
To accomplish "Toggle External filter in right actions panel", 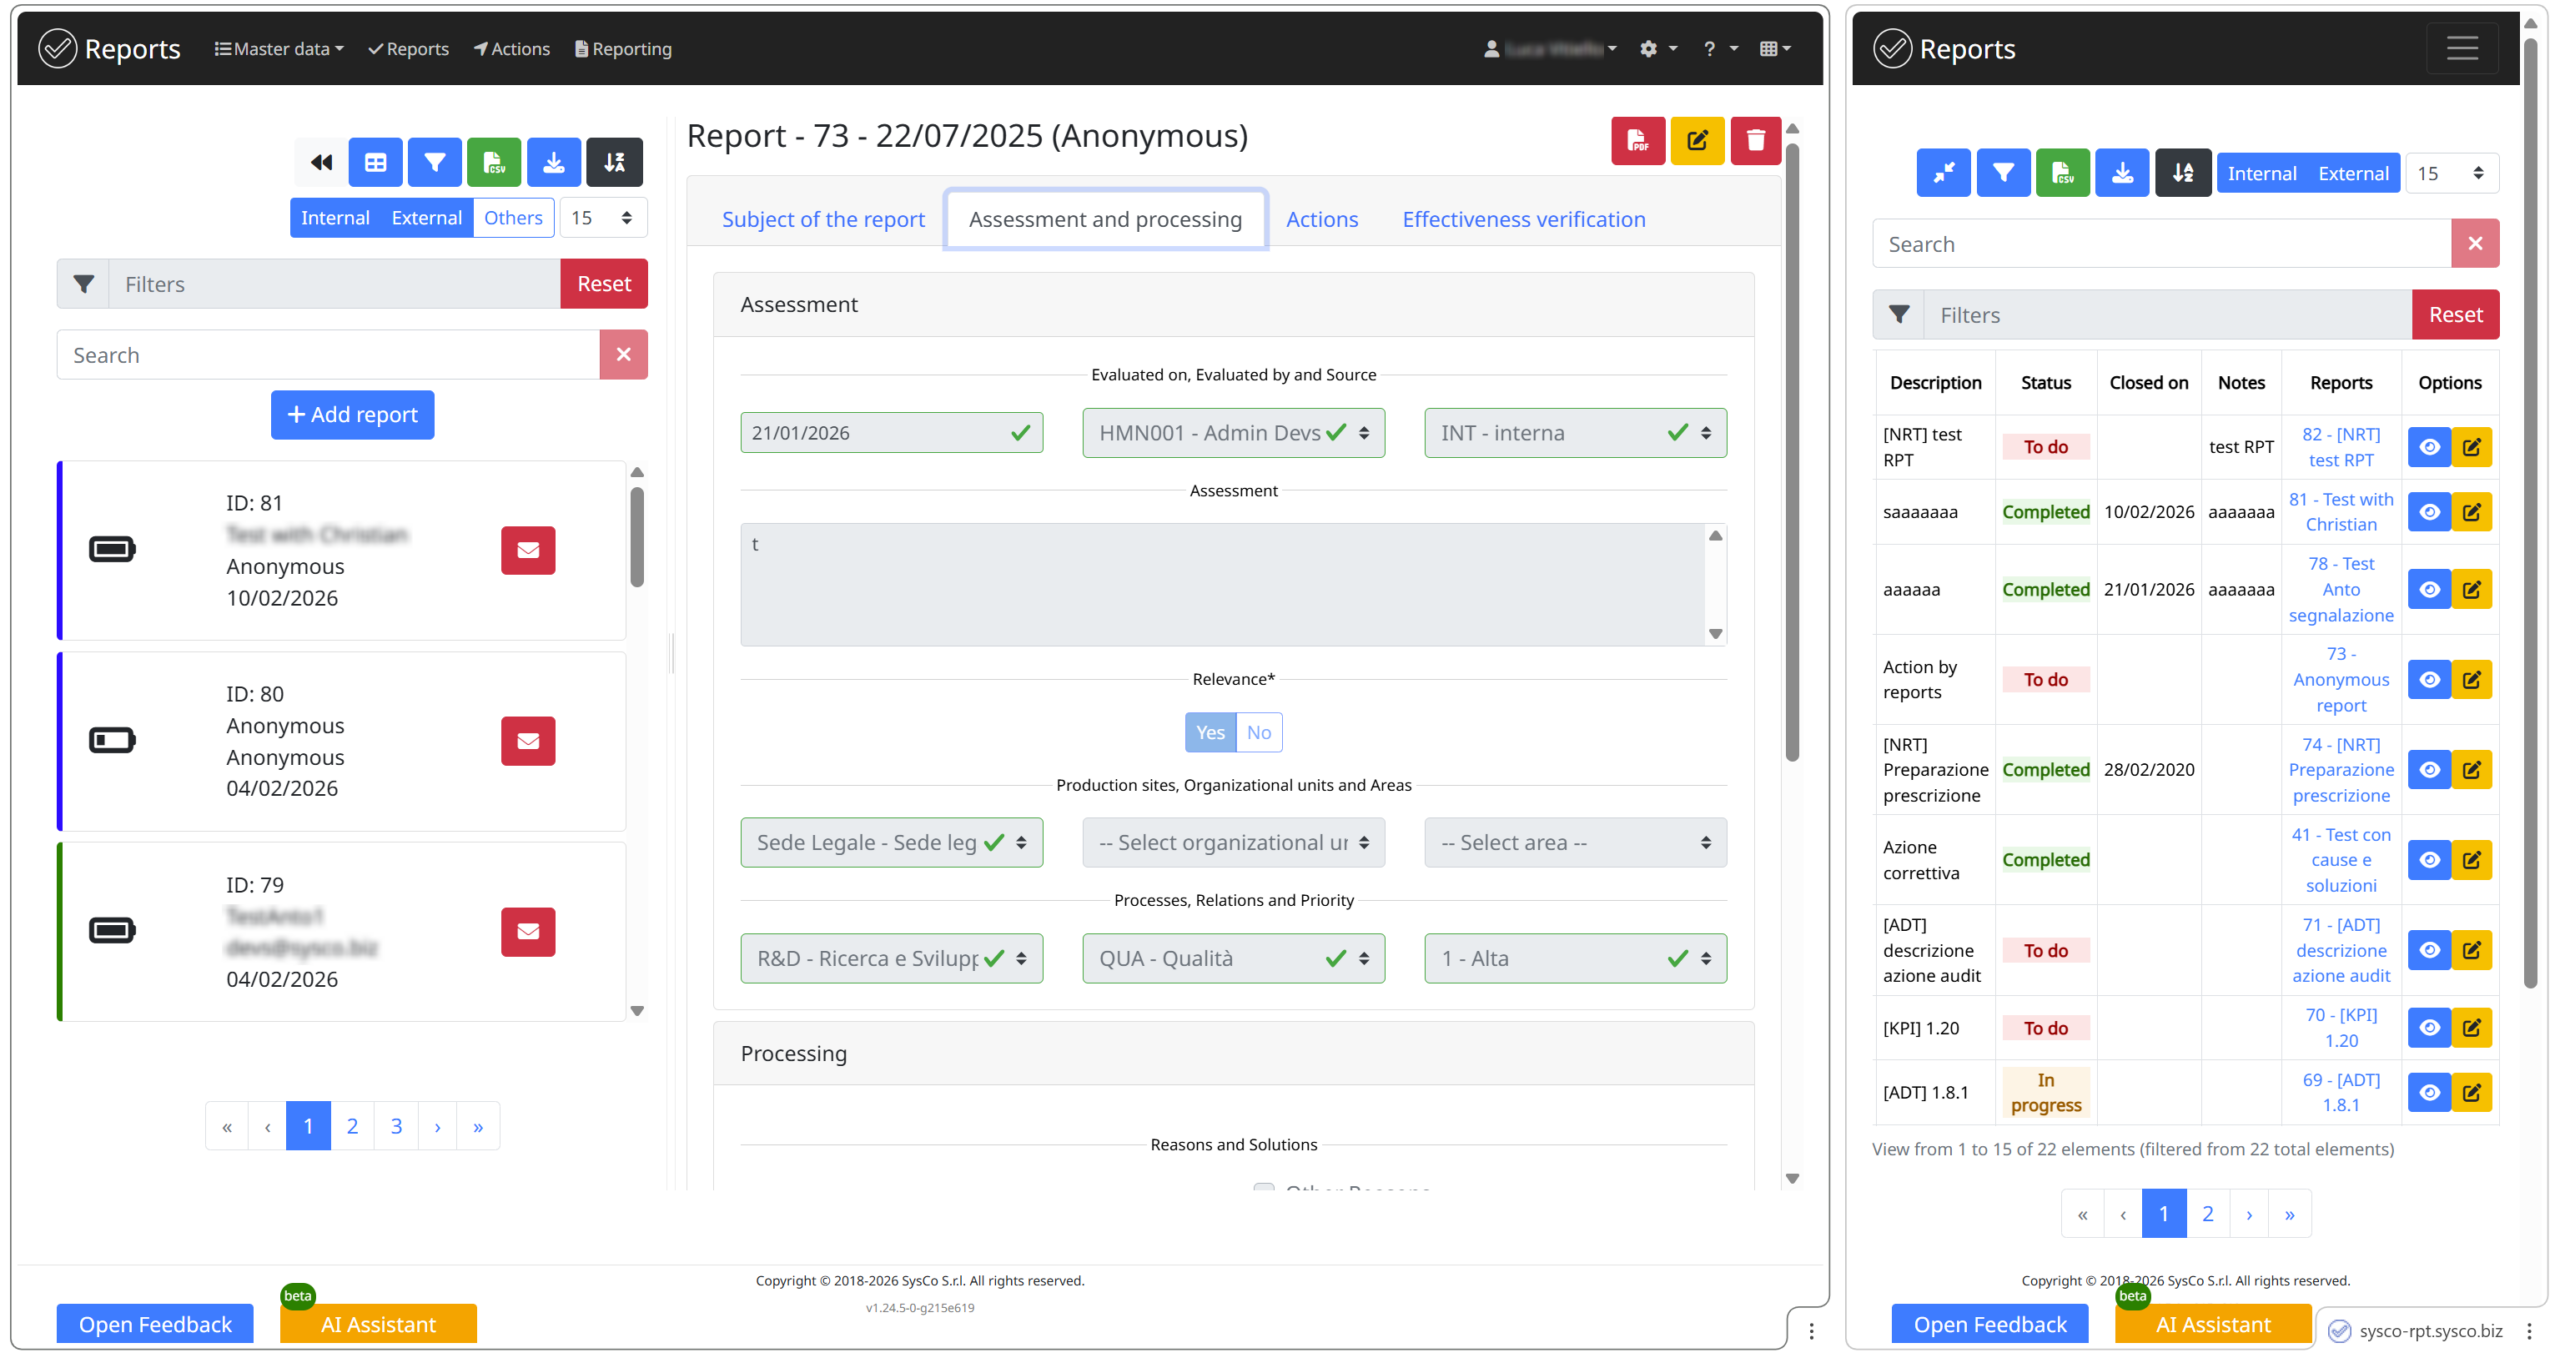I will pos(2353,173).
